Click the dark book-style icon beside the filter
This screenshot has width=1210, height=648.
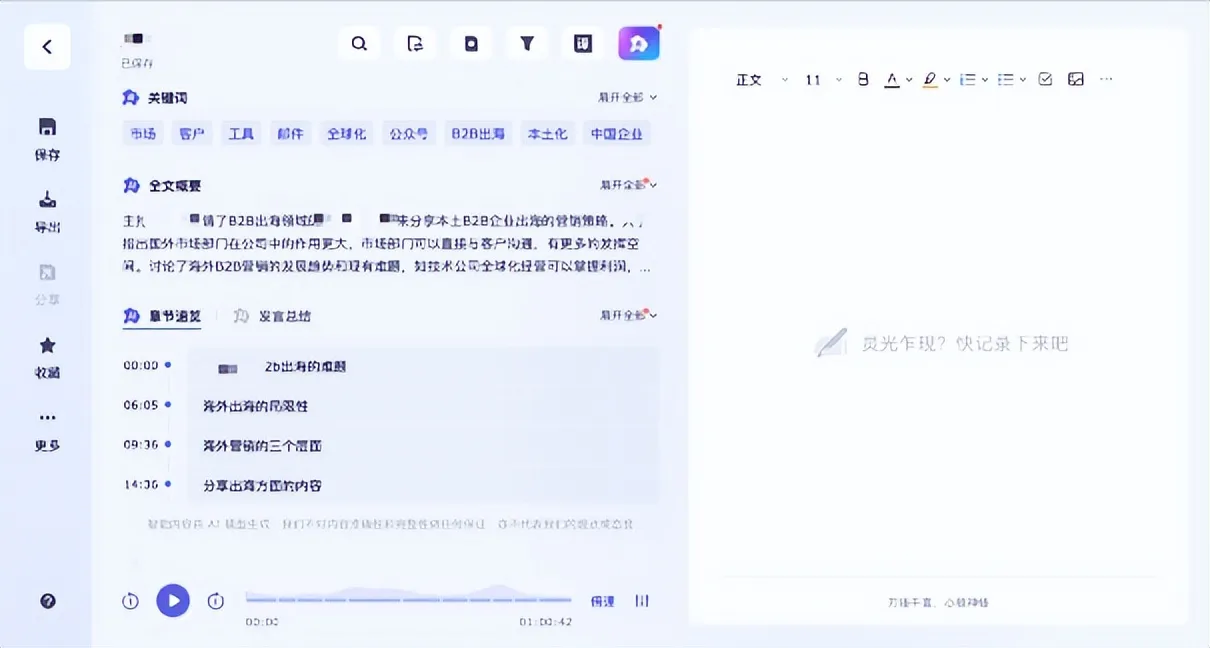point(583,43)
